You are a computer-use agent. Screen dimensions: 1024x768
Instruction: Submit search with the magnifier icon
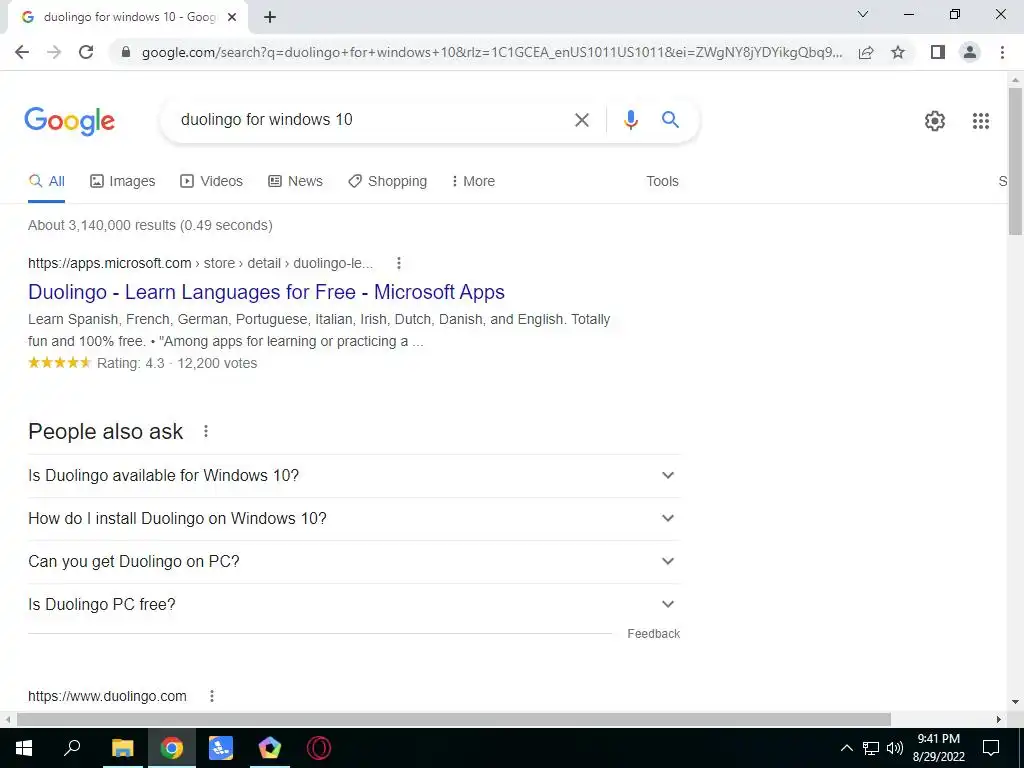[x=670, y=120]
